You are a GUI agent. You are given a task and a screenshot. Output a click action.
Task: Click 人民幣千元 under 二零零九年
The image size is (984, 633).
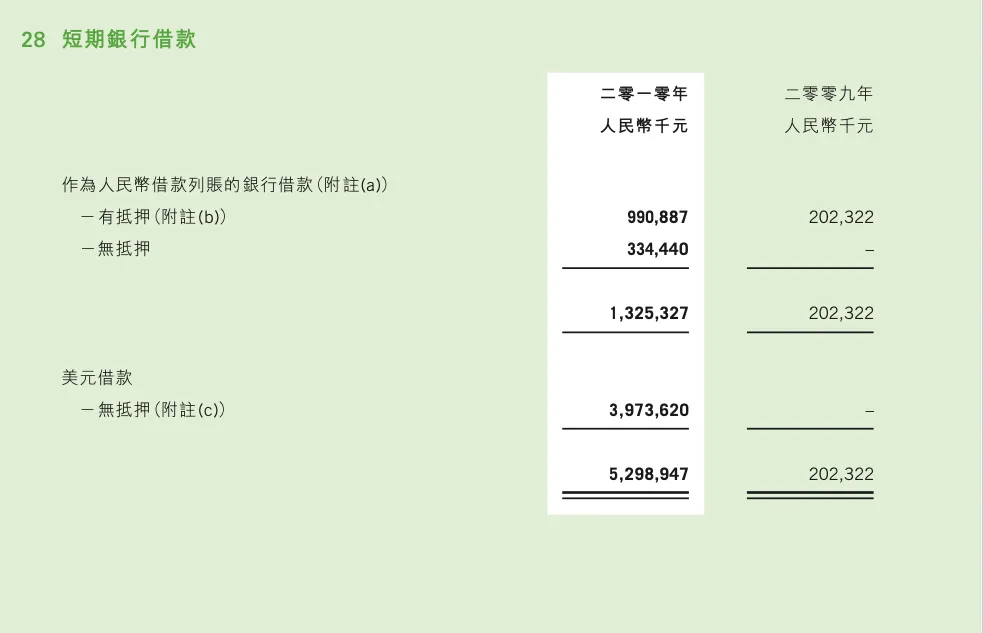point(829,127)
